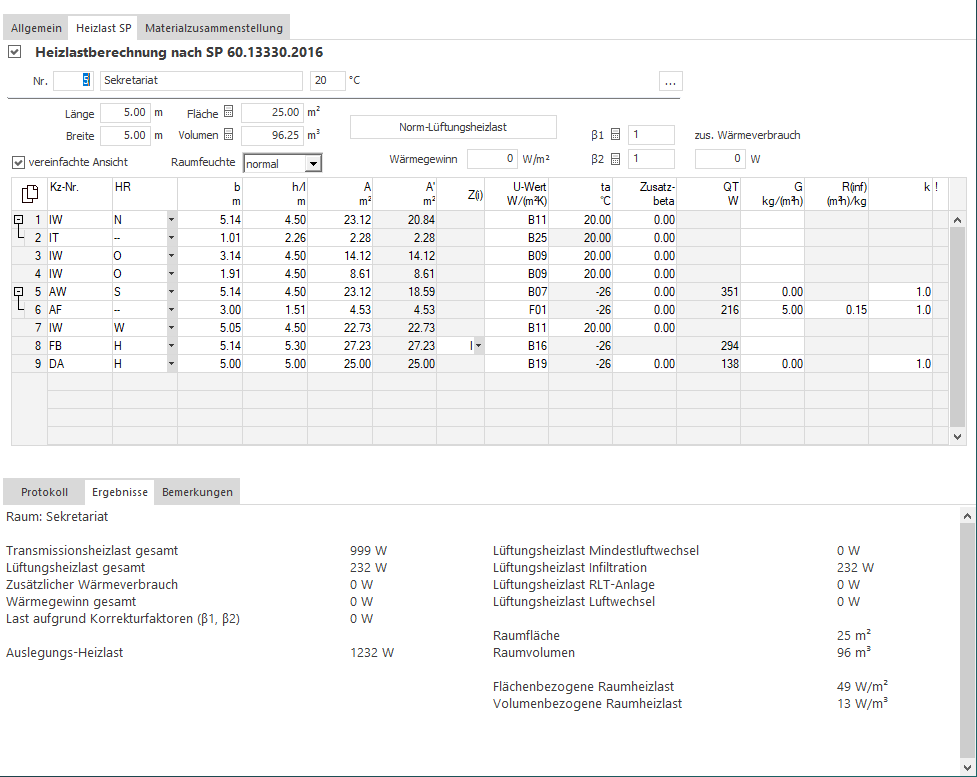
Task: Open HR dropdown for row 2 IT
Action: [171, 238]
